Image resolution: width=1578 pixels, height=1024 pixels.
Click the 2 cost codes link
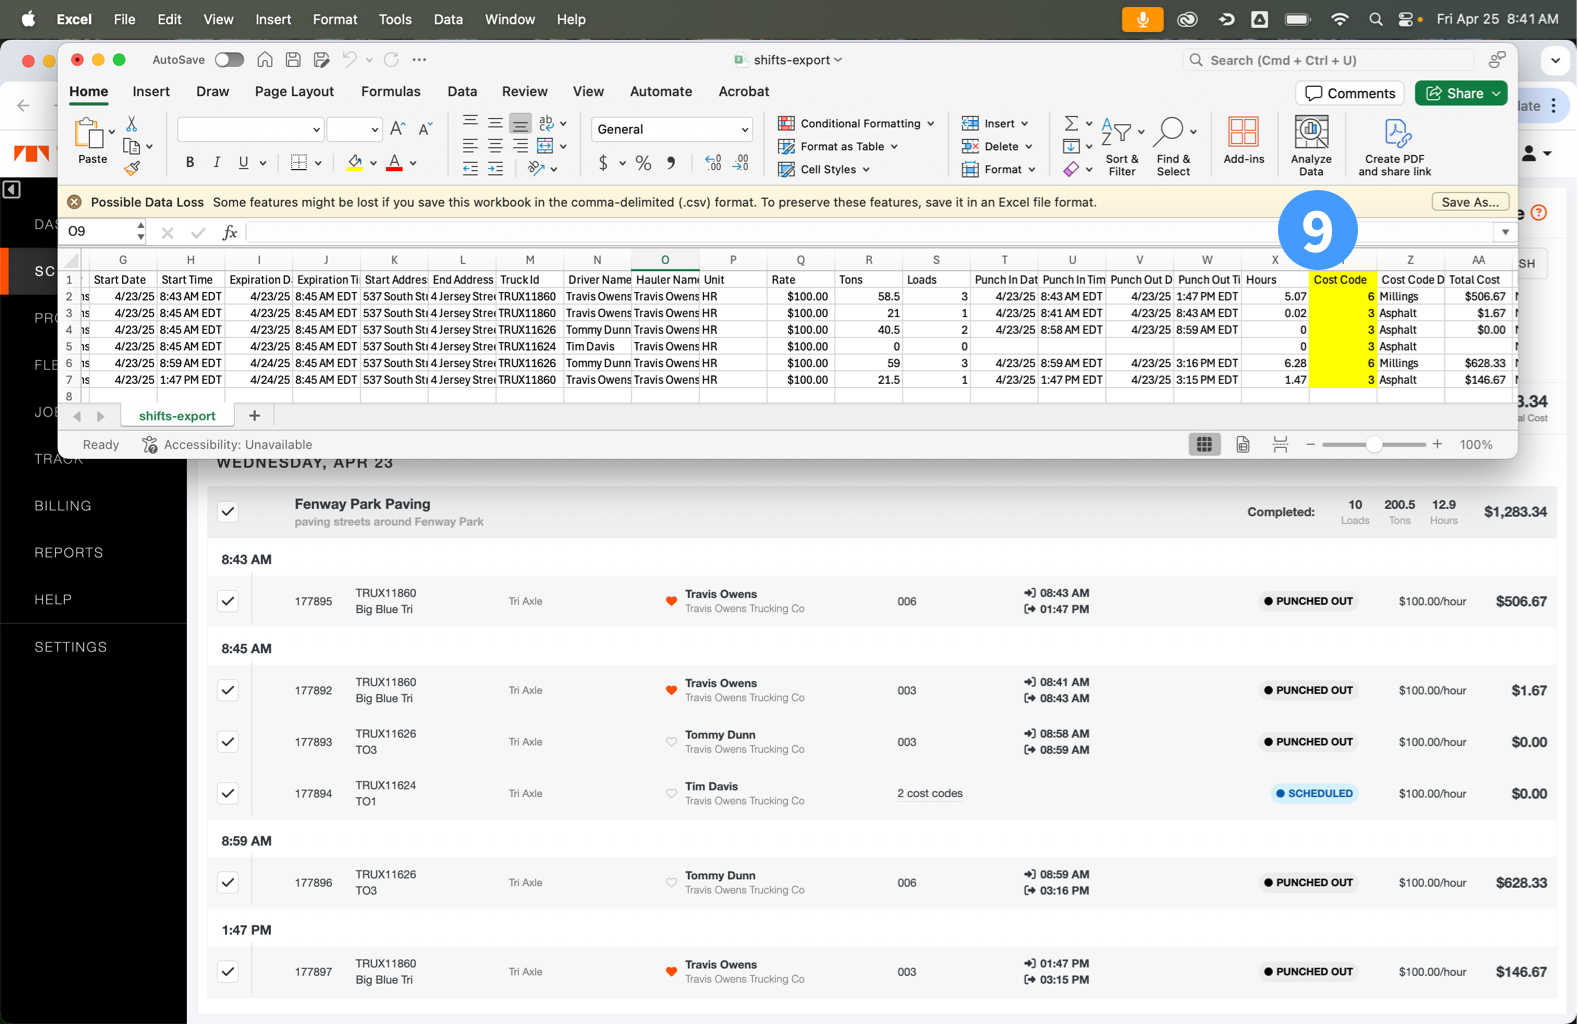pos(929,794)
